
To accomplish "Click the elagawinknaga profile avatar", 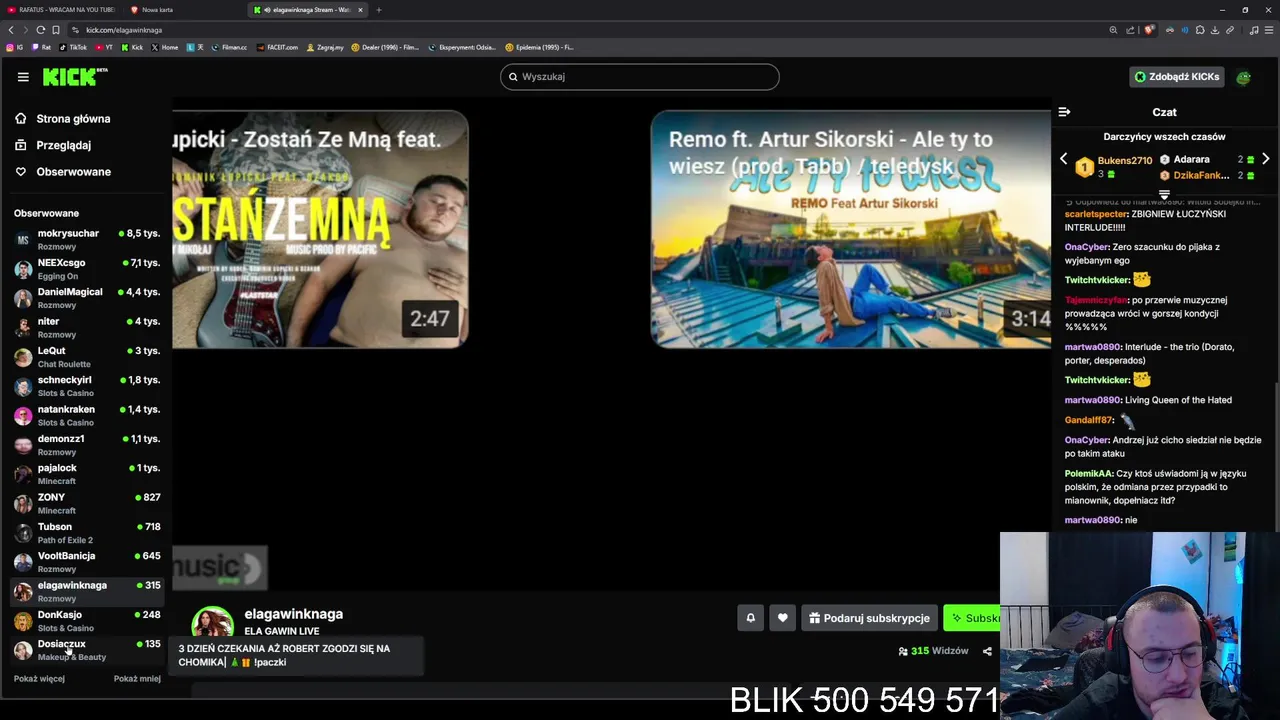I will pos(212,623).
